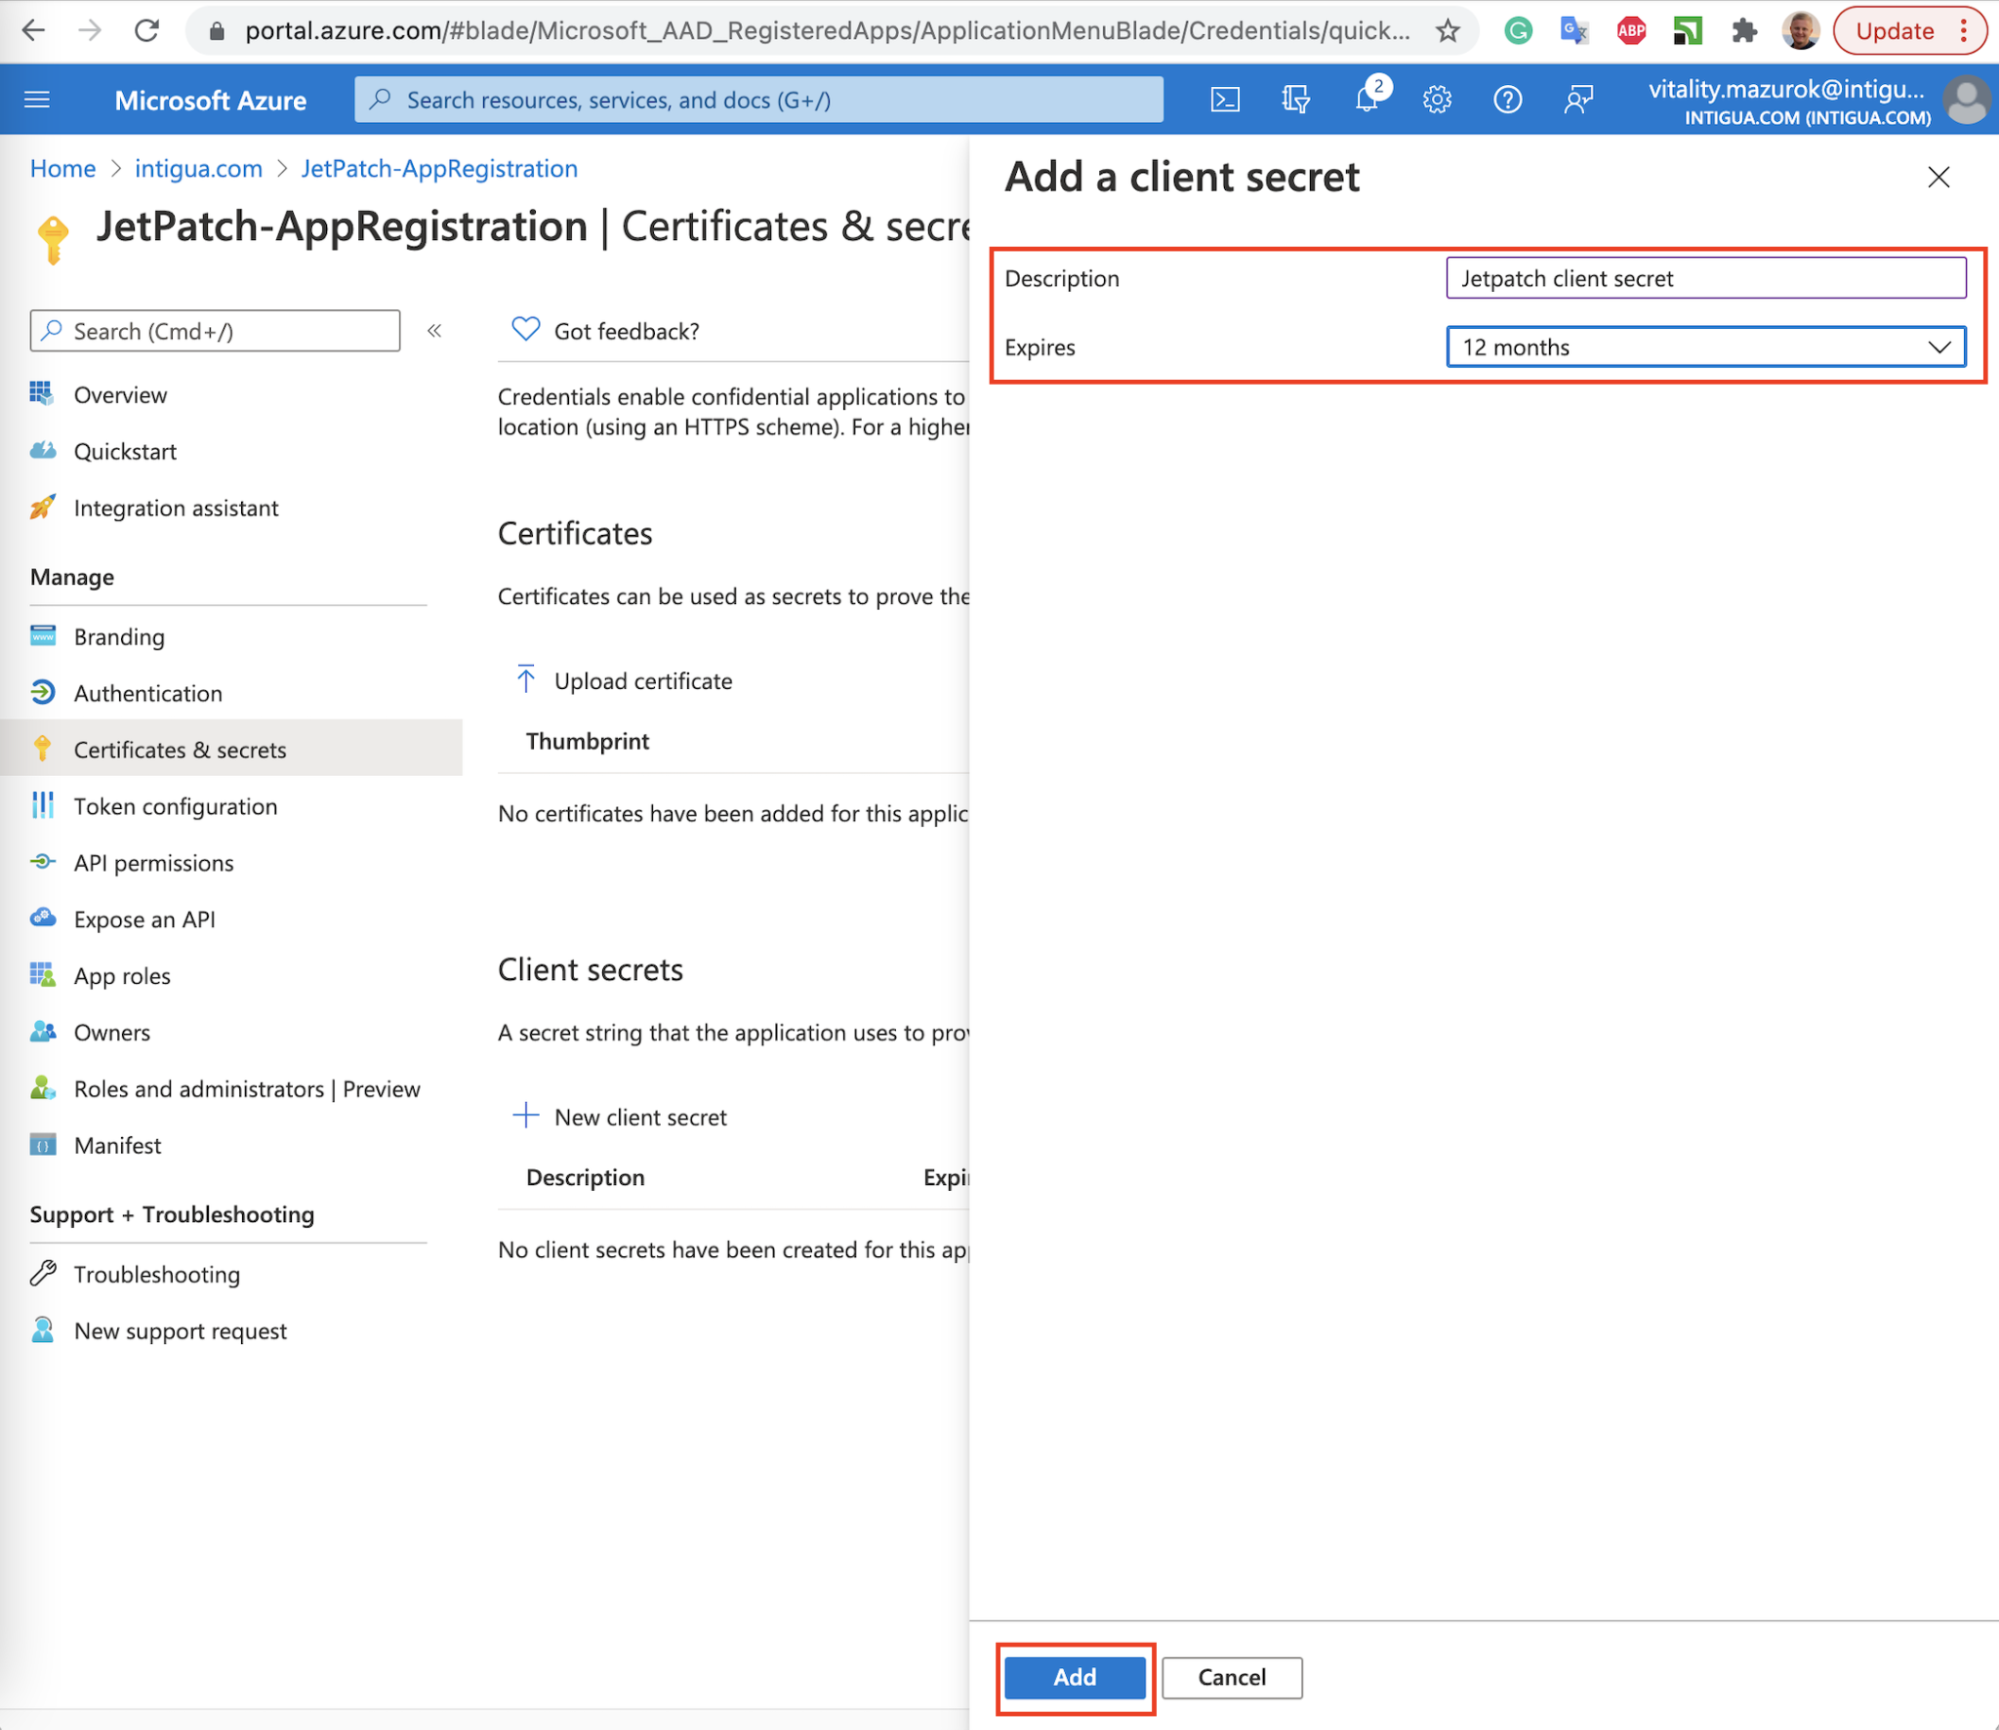Screen dimensions: 1999x1730
Task: Open Azure Cloud Shell icon
Action: coord(1225,99)
